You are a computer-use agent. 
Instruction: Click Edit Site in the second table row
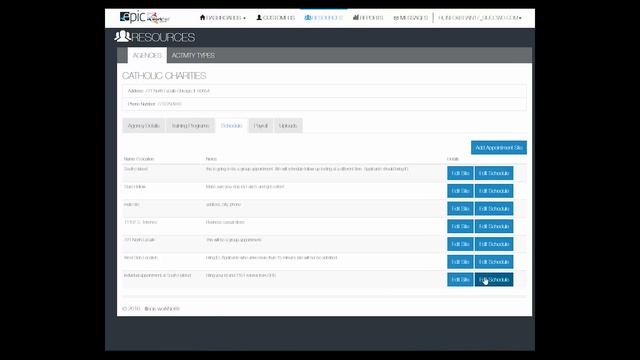pyautogui.click(x=460, y=191)
